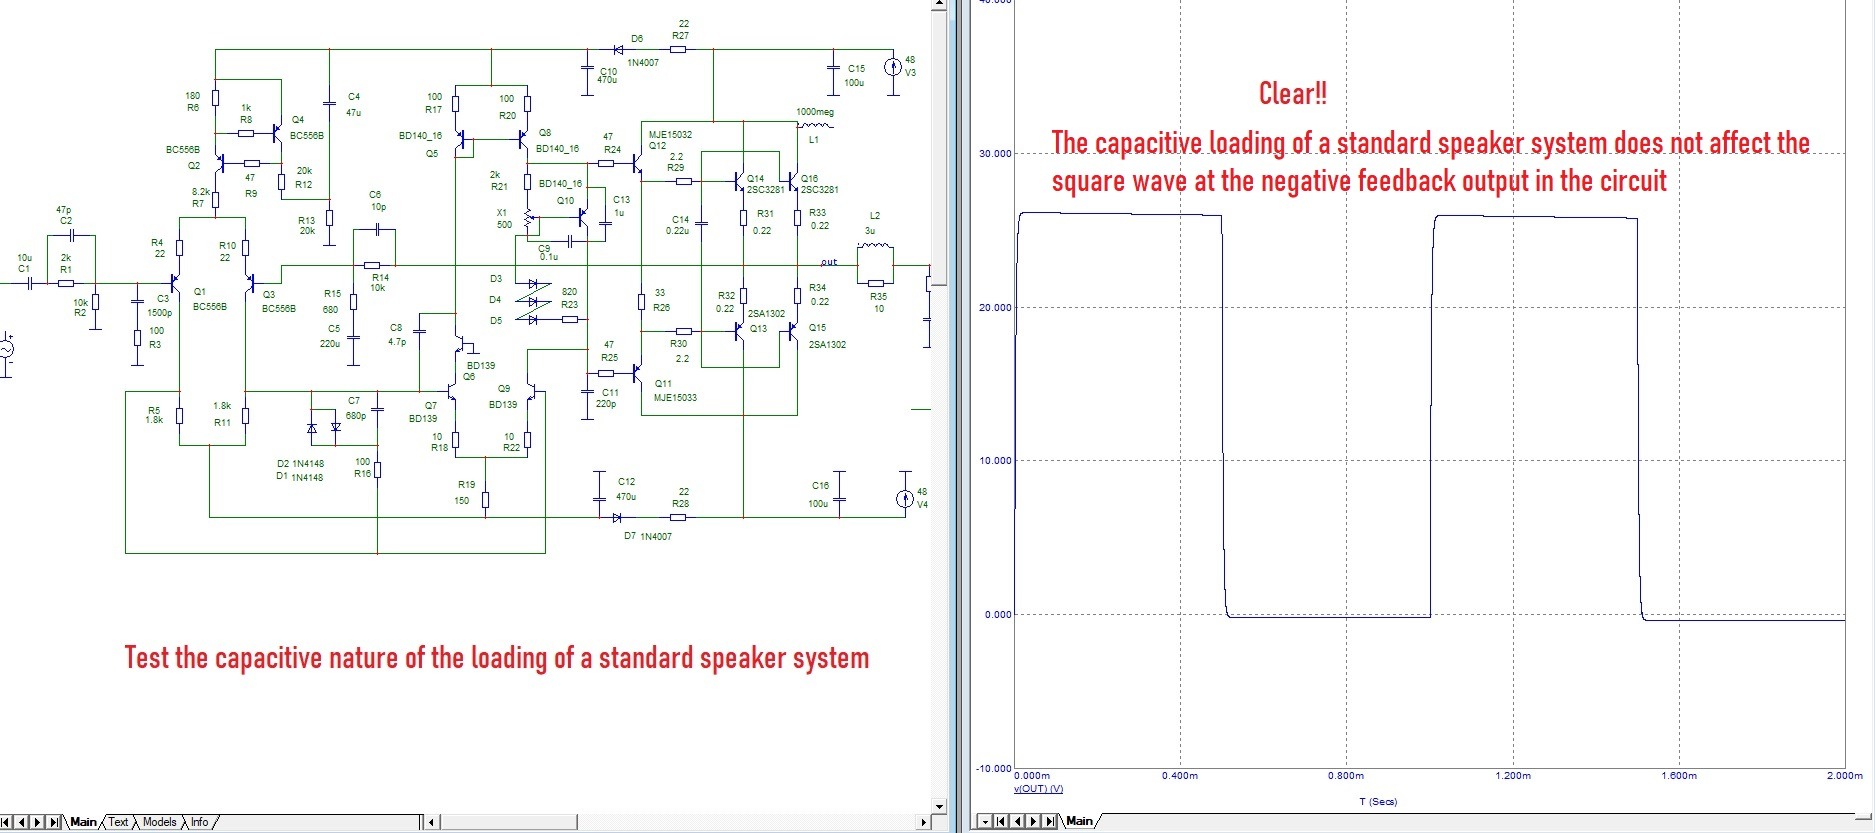The height and width of the screenshot is (833, 1875).
Task: Select capacitor C15 100u
Action: coord(832,68)
